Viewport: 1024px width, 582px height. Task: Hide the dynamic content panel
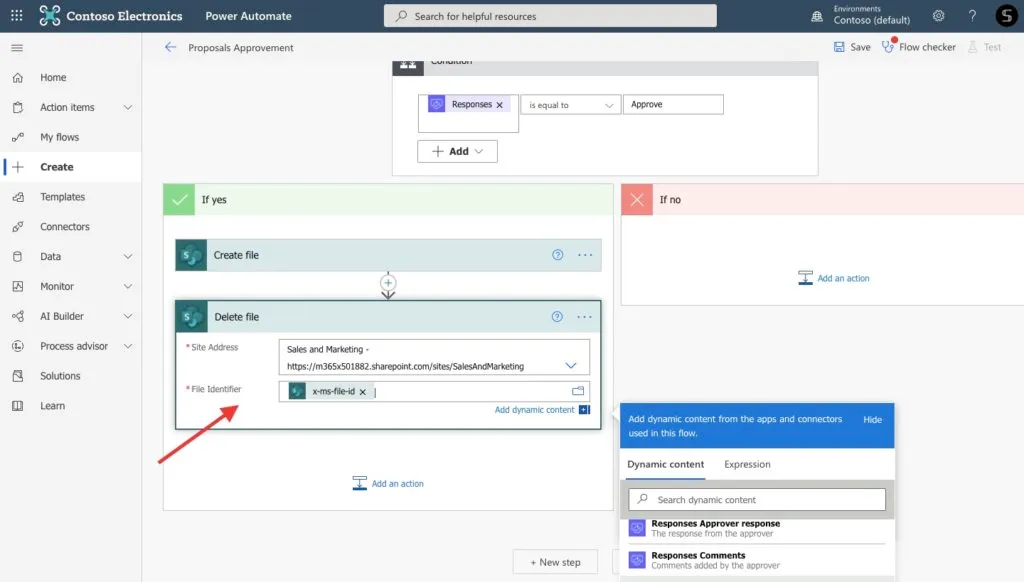point(872,419)
